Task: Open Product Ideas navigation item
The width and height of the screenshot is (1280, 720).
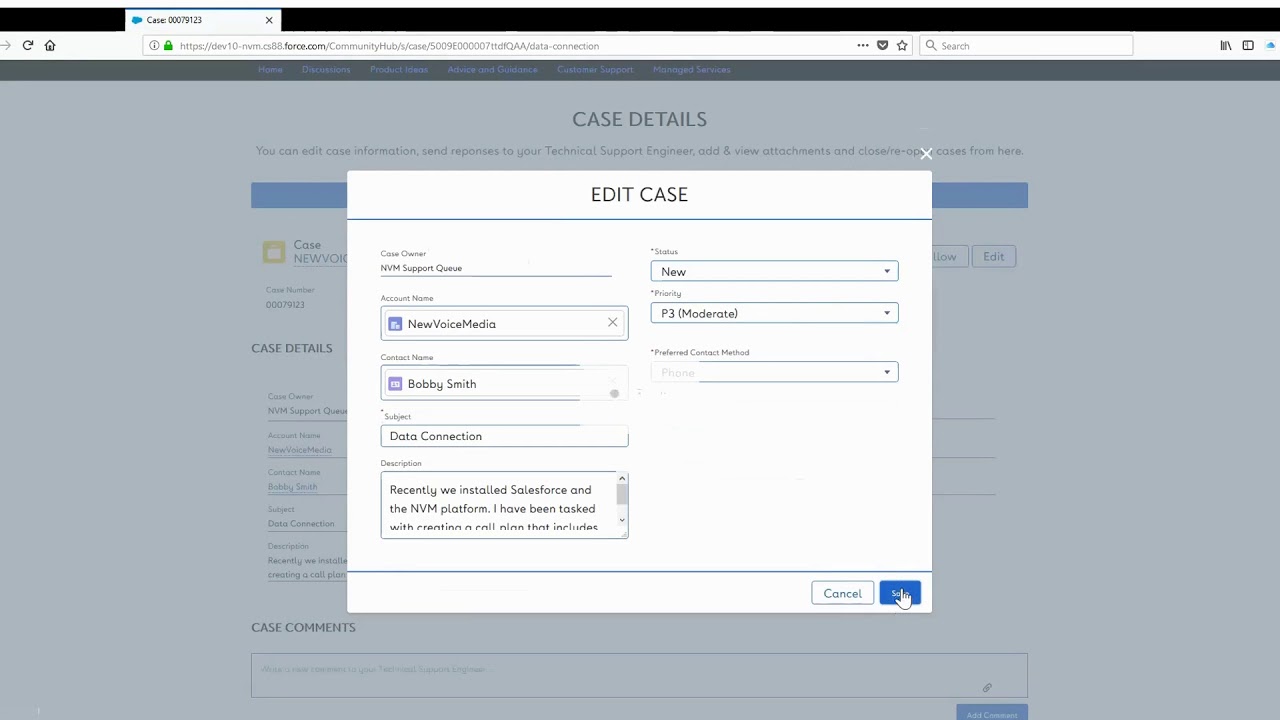Action: click(x=399, y=69)
